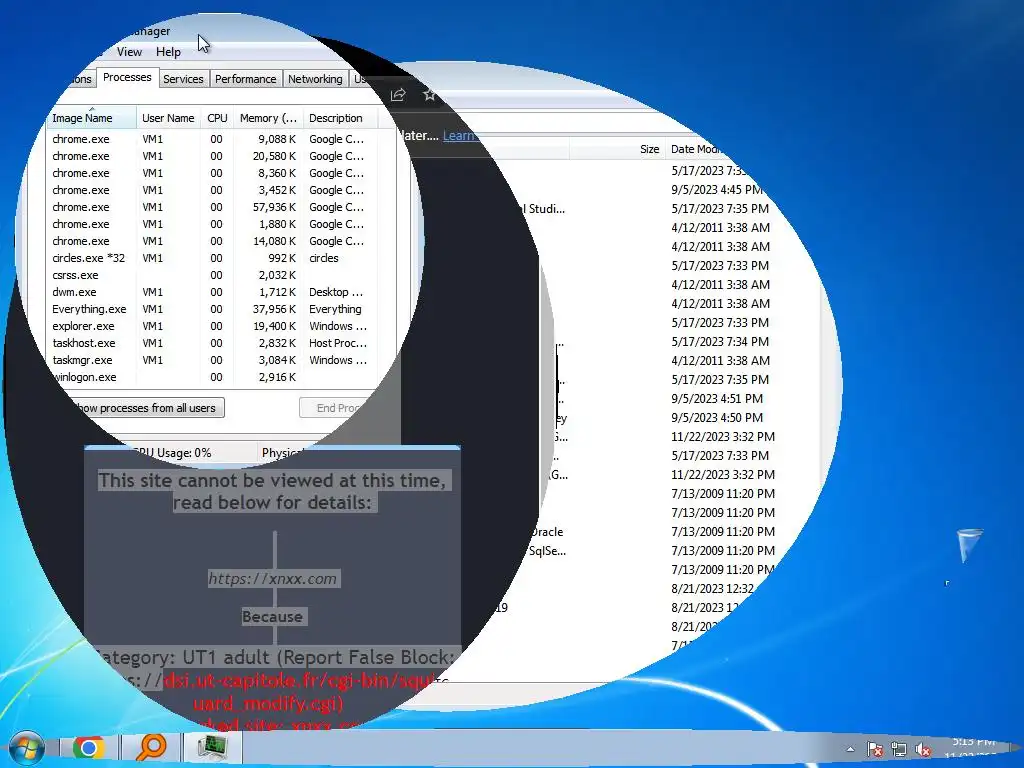1024x768 pixels.
Task: Sort processes by User Name column
Action: point(168,118)
